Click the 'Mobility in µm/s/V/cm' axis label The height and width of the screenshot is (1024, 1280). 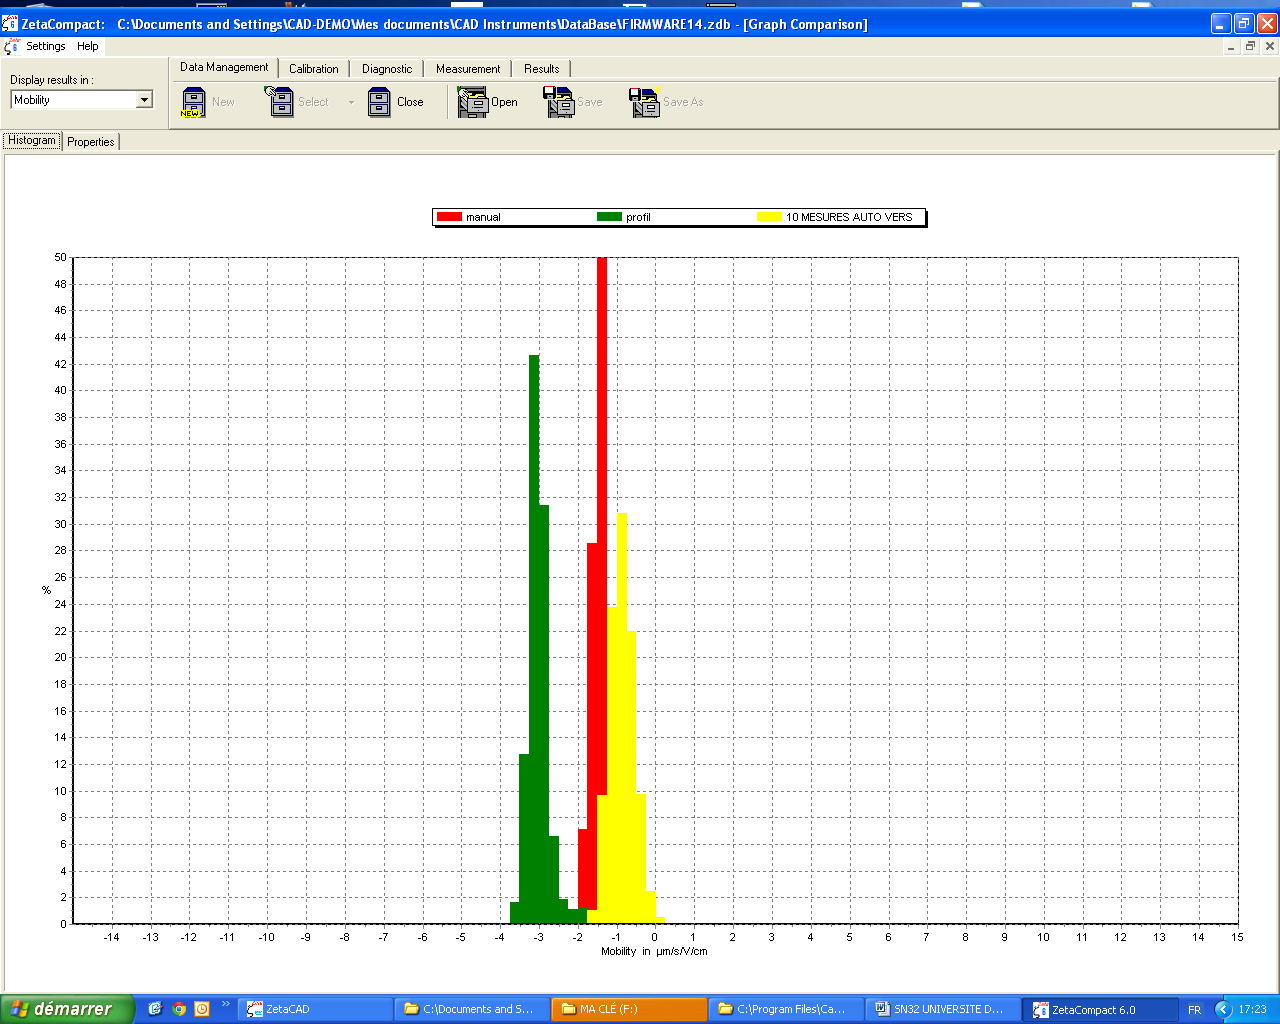[654, 951]
